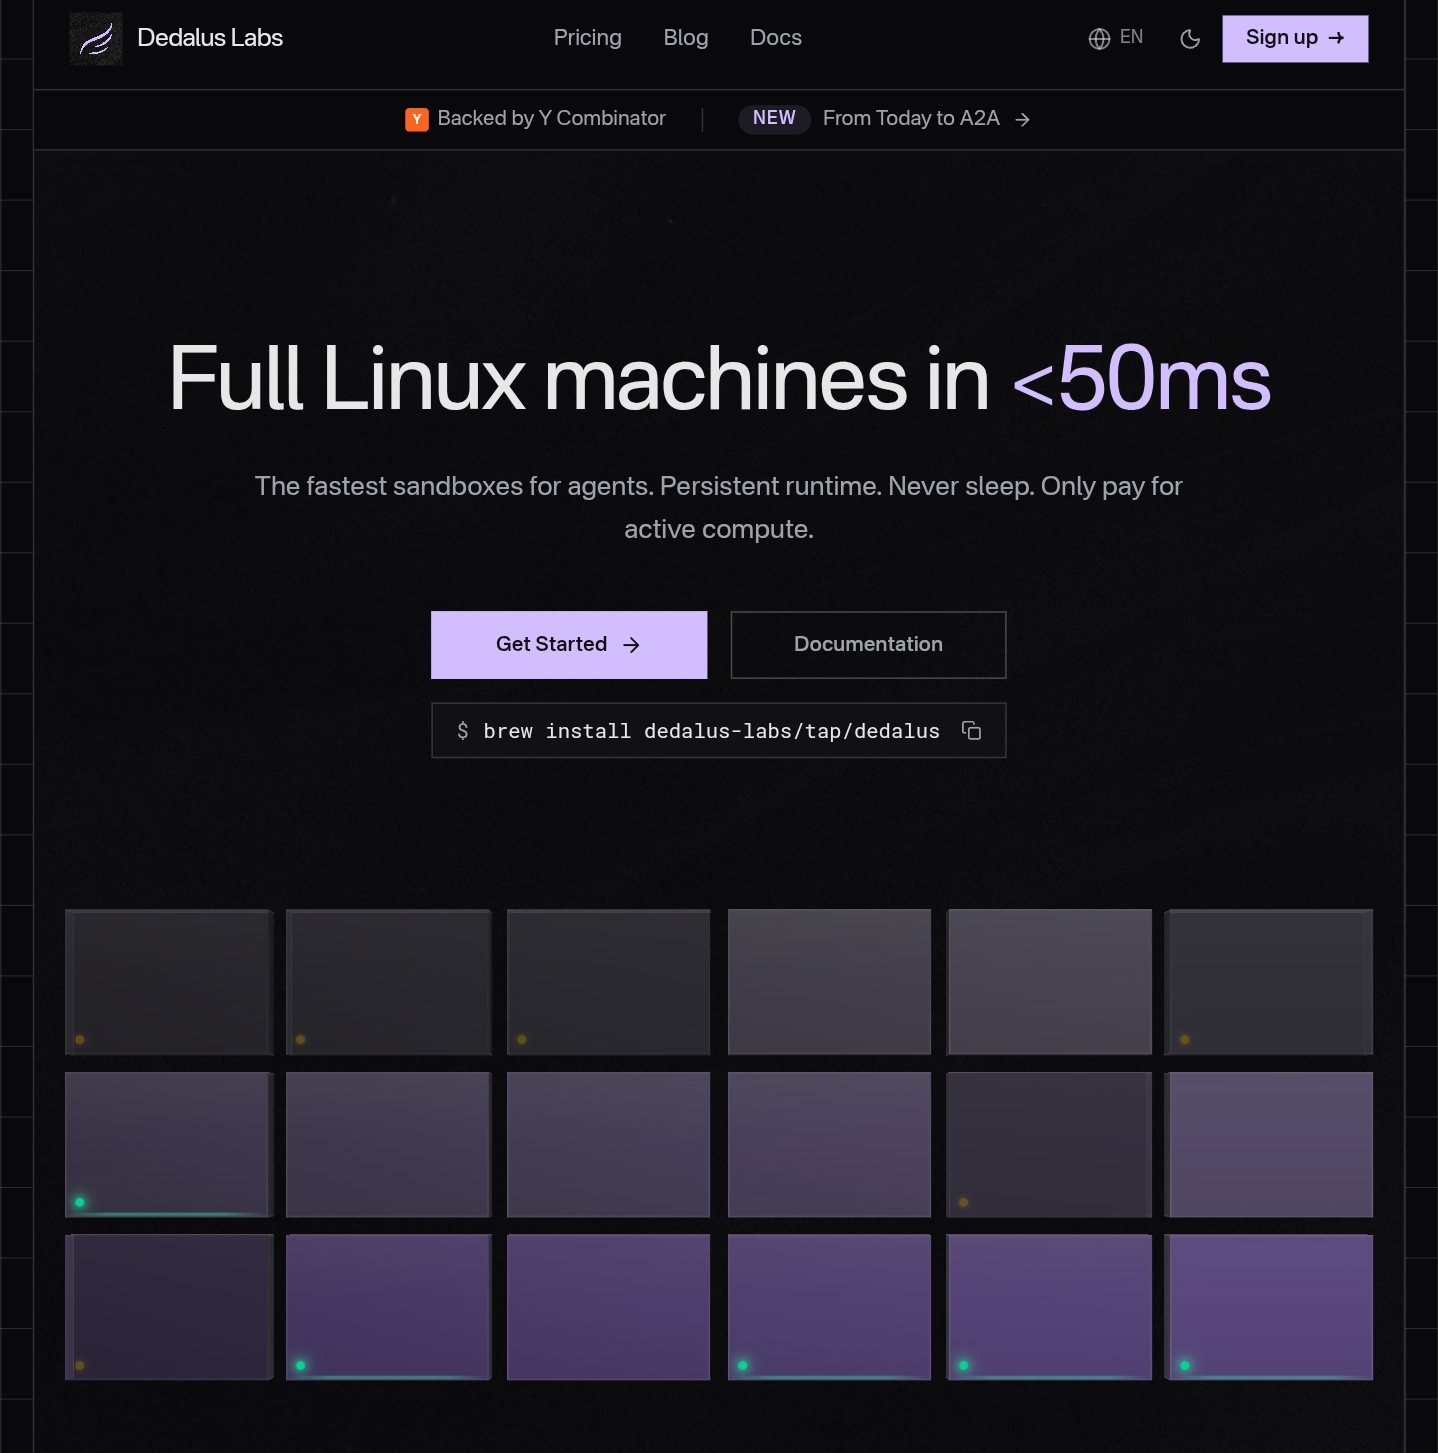1438x1453 pixels.
Task: Open the From Today to A2A announcement
Action: coord(910,119)
